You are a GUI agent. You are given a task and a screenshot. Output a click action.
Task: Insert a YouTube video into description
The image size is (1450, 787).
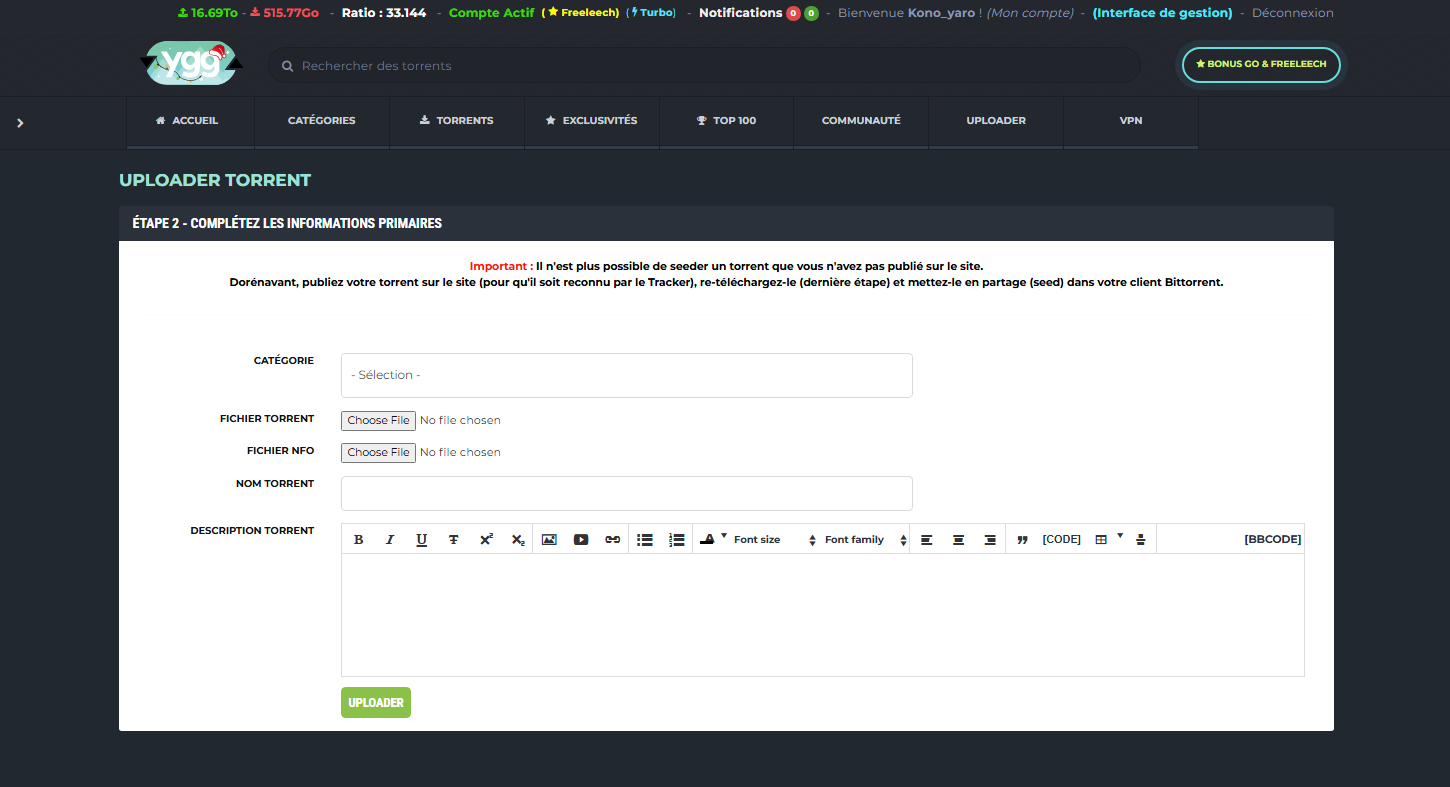click(581, 540)
